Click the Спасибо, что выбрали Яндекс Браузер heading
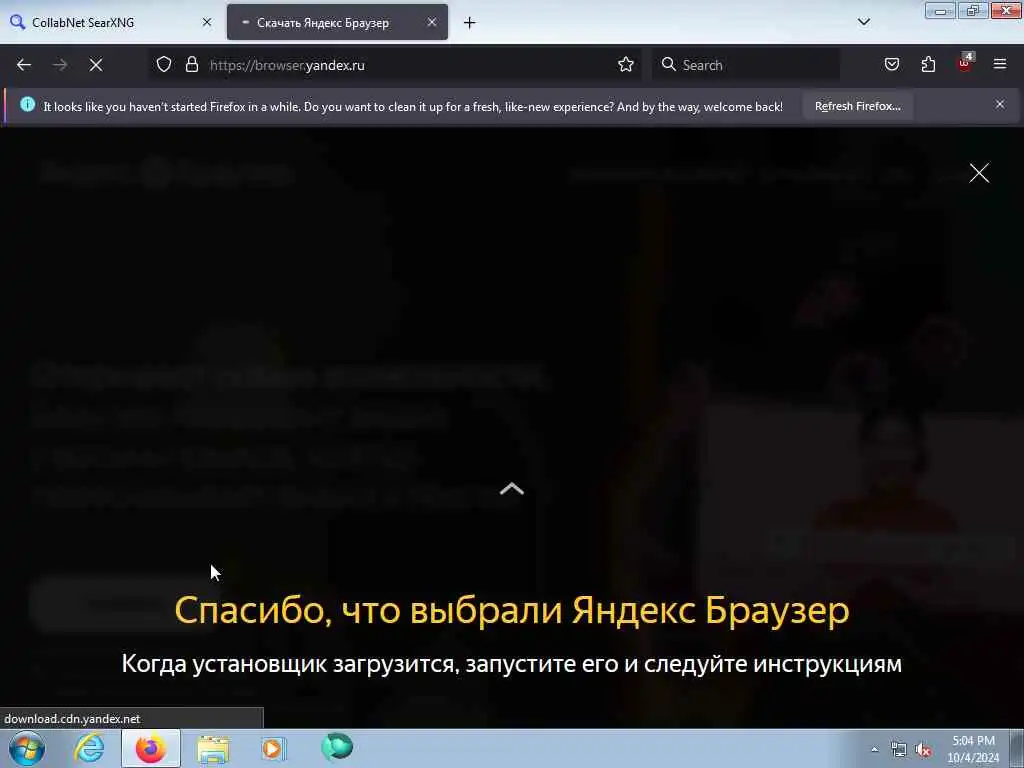This screenshot has height=768, width=1024. click(512, 611)
